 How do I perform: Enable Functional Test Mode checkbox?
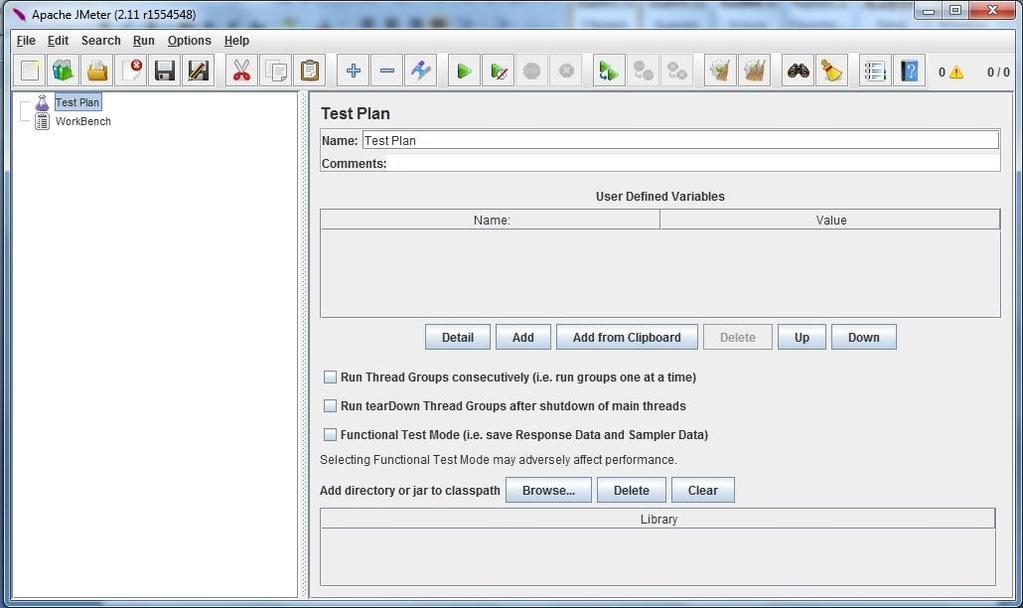(x=330, y=434)
